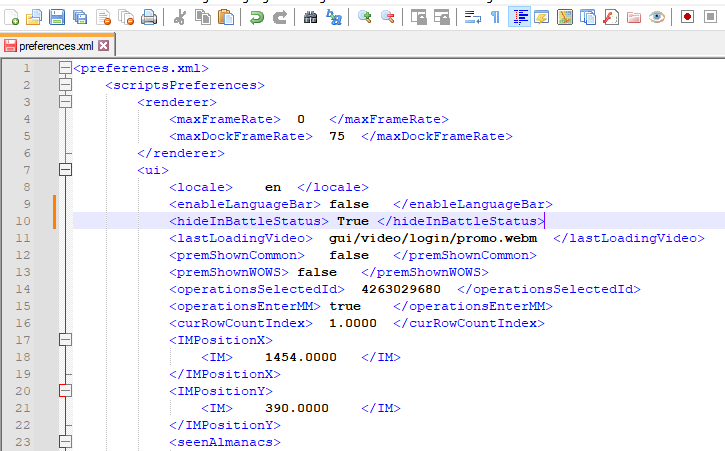Screen dimensions: 725x451
Task: Start macro recording with red dot icon
Action: 687,17
